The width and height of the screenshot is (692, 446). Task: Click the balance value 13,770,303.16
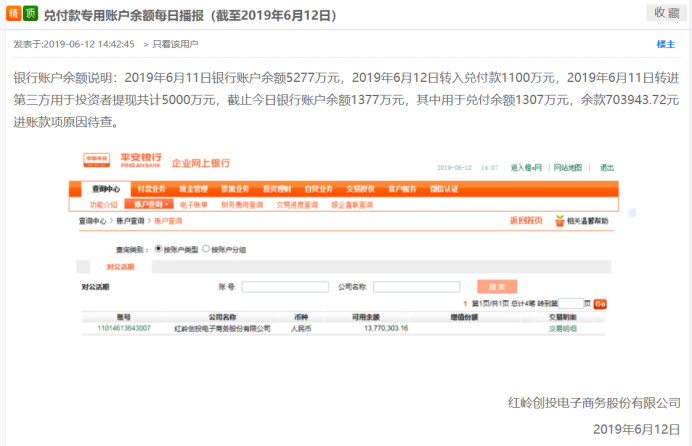386,328
